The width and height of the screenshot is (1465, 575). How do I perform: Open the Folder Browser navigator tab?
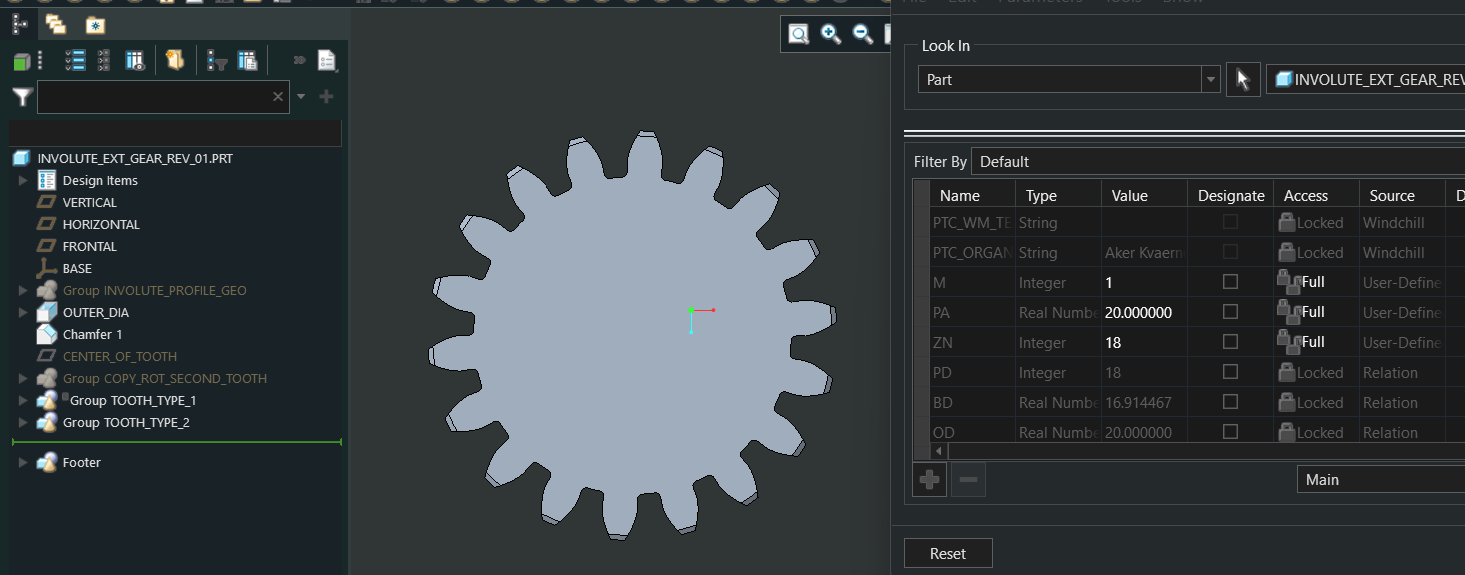point(56,25)
